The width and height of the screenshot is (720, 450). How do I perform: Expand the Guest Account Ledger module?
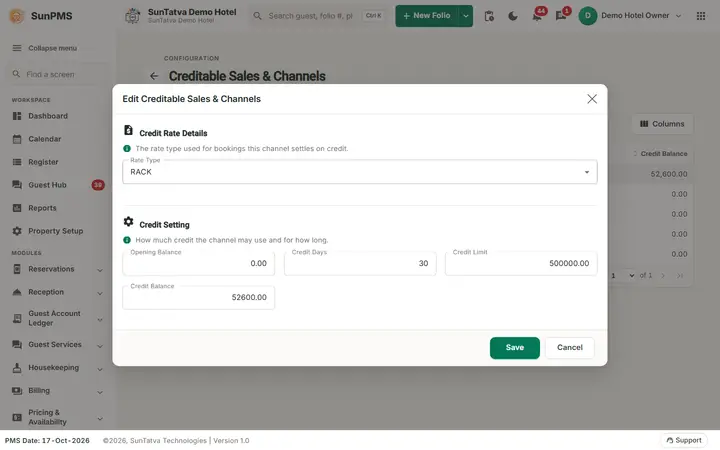click(100, 320)
